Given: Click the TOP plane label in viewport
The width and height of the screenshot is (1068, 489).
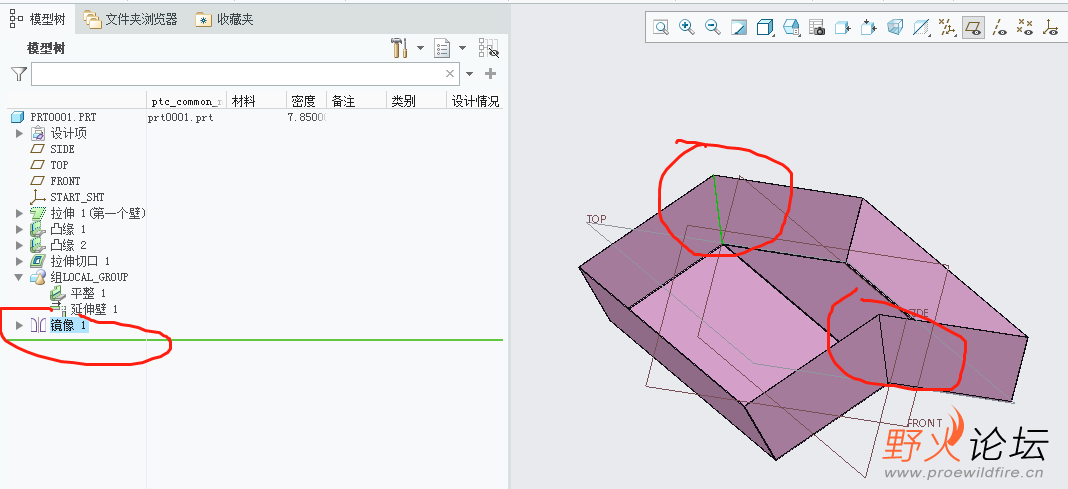Looking at the screenshot, I should [597, 219].
